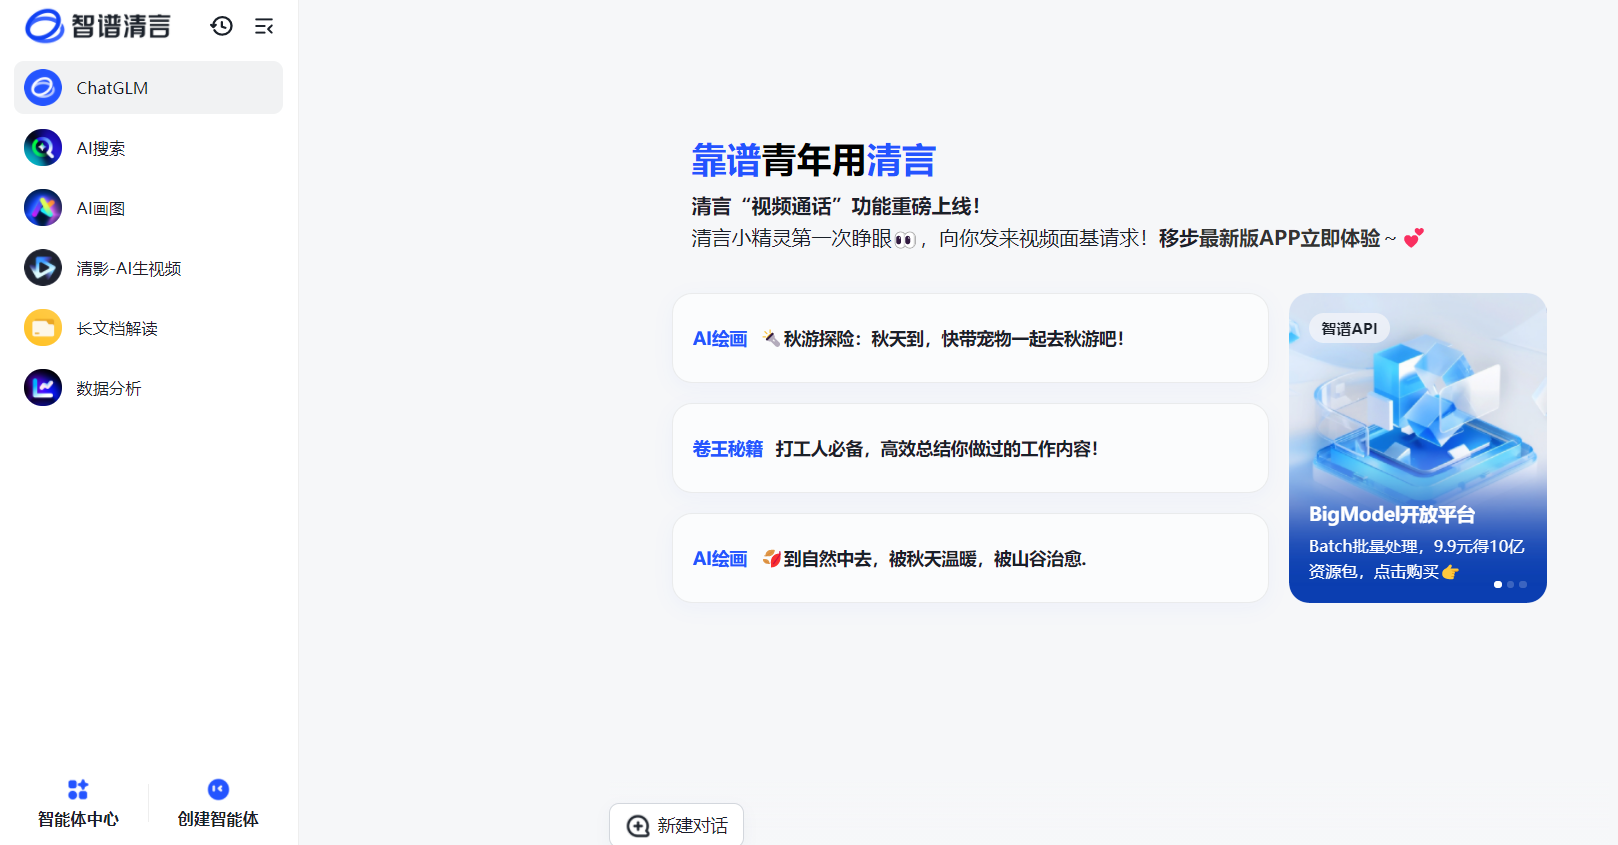1618x845 pixels.
Task: Open the conversation history clock icon
Action: point(222,26)
